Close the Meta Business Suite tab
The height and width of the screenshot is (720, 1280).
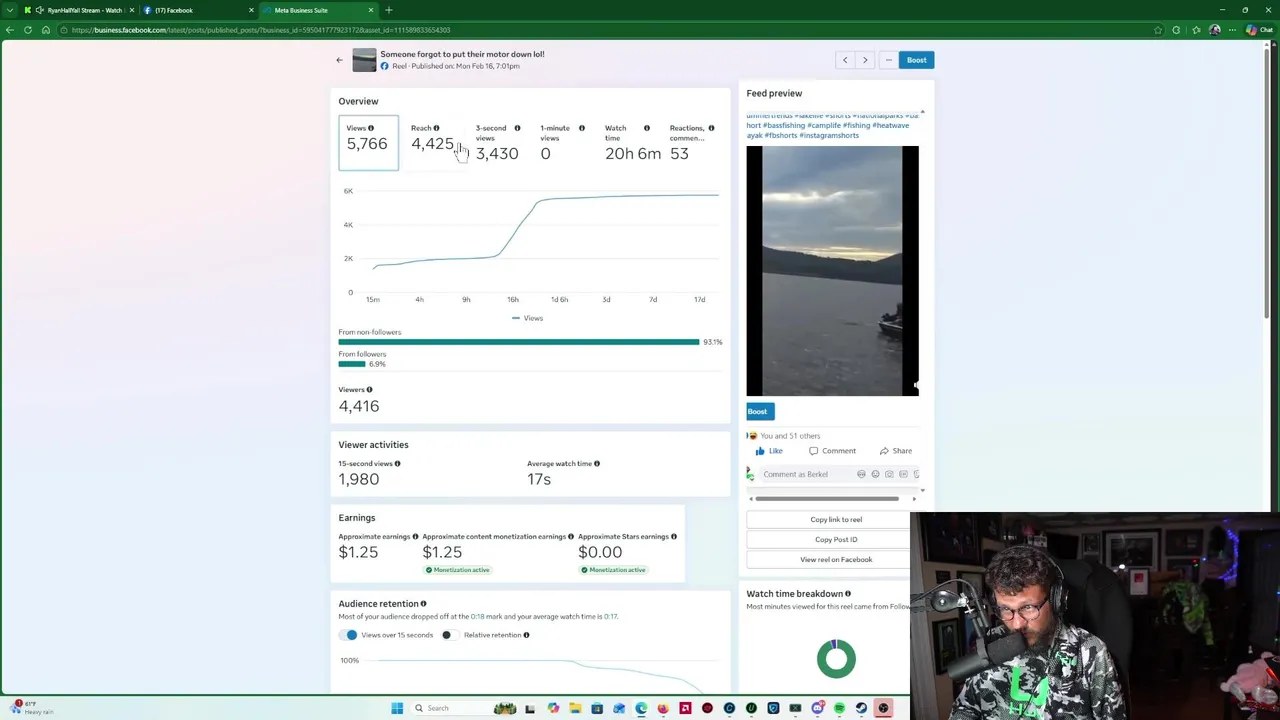[x=371, y=10]
